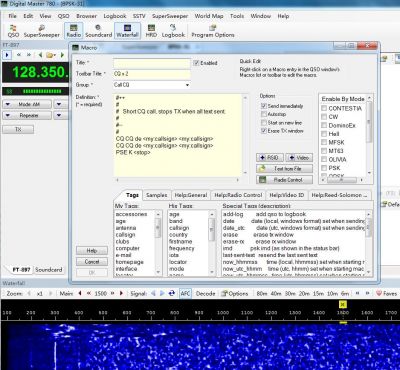The image size is (400, 370).
Task: Click the horizontal scrollbar under Definition
Action: [x=177, y=180]
